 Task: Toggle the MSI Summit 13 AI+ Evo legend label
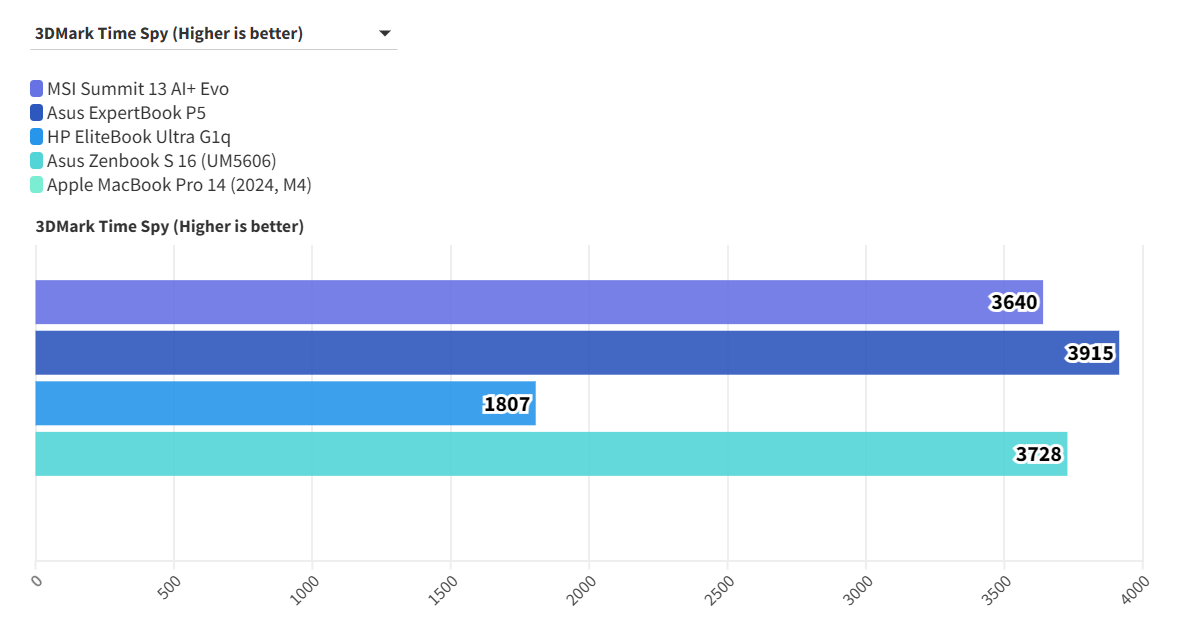pyautogui.click(x=138, y=89)
